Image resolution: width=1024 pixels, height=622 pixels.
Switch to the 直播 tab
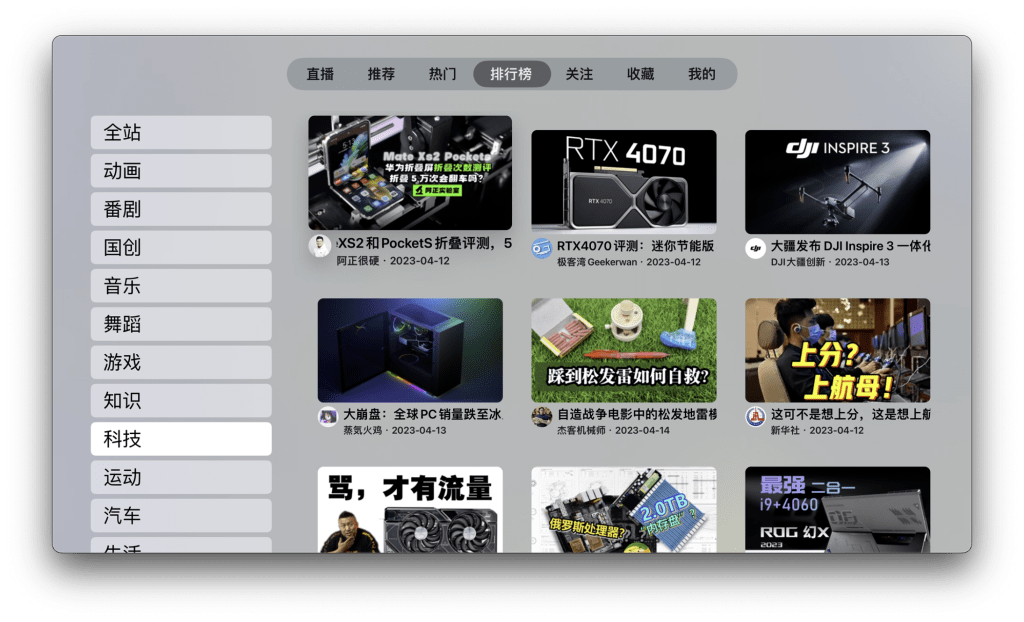coord(320,74)
